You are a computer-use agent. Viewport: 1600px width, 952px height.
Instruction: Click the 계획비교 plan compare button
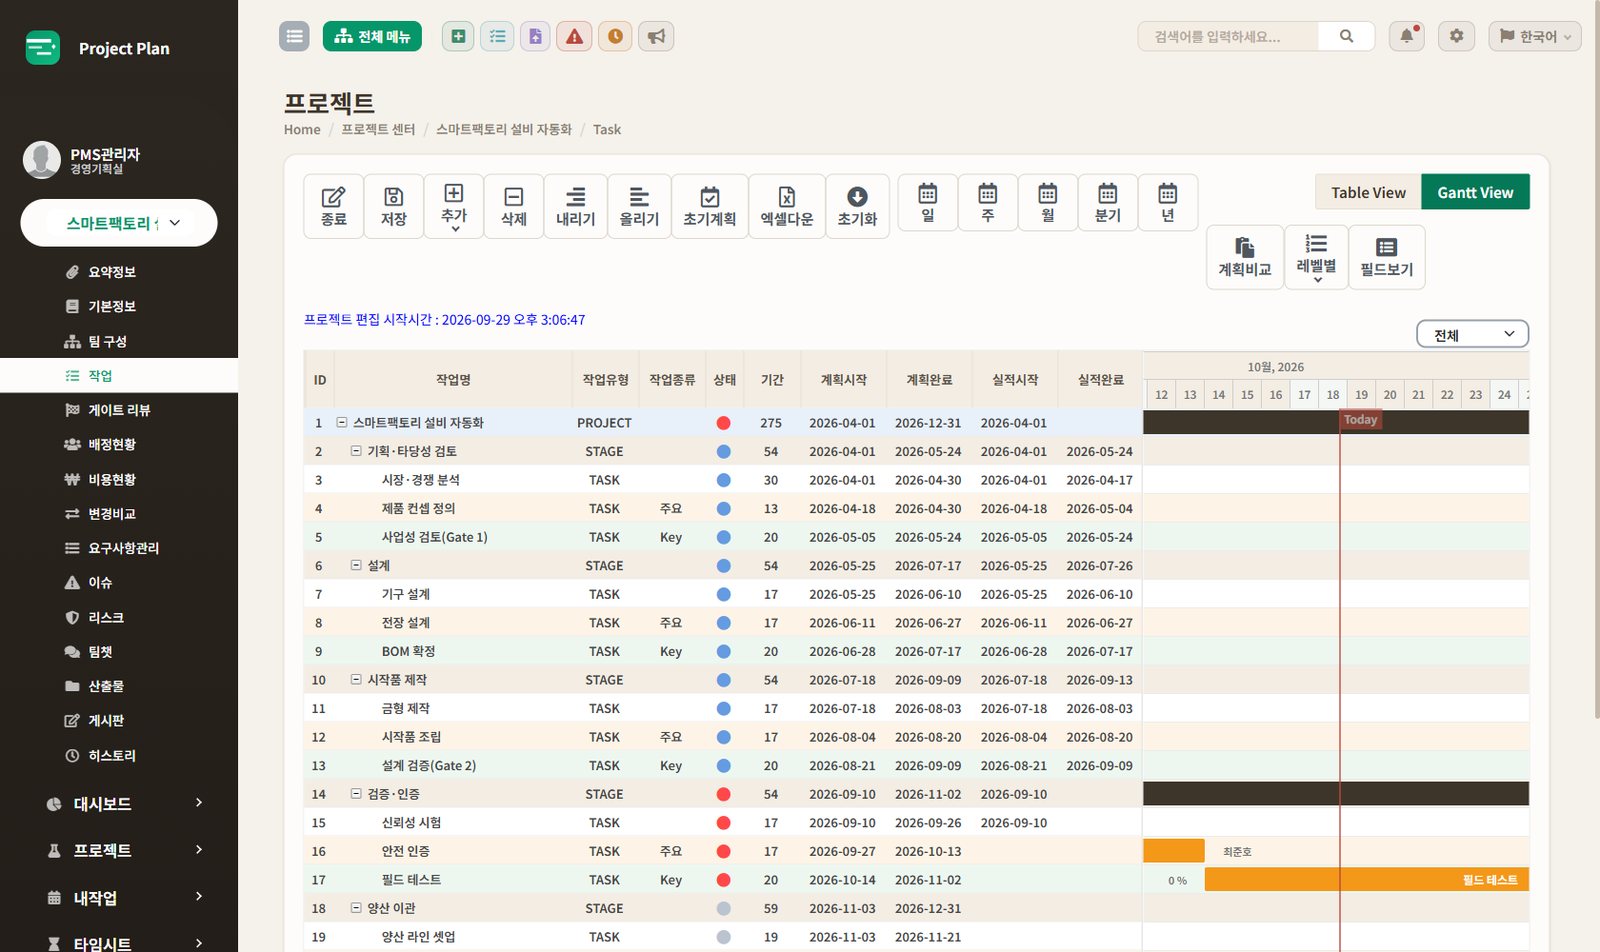click(1245, 257)
